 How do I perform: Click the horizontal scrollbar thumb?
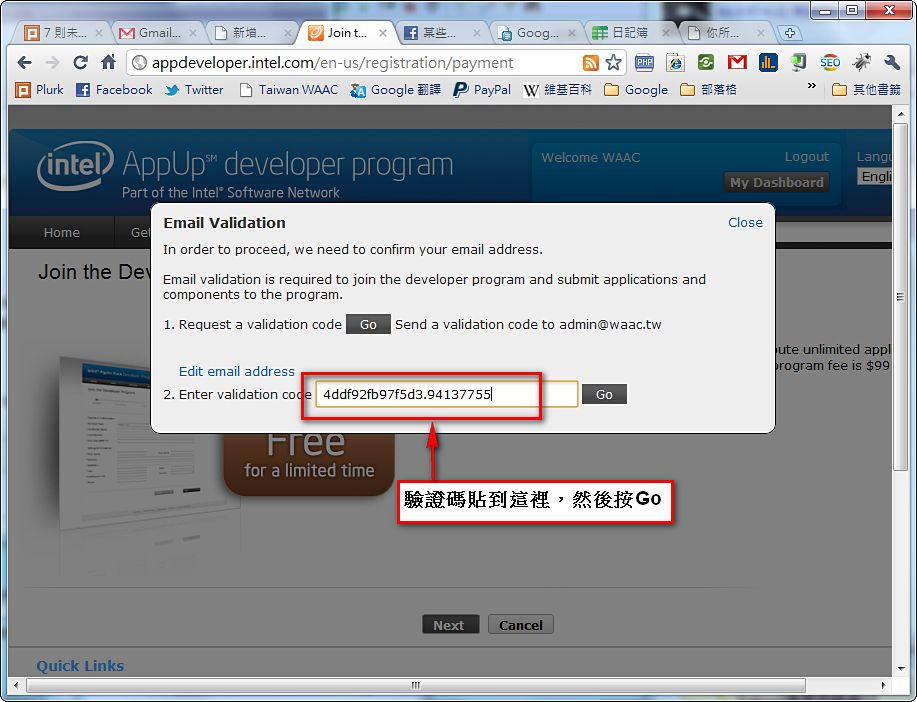[x=416, y=685]
